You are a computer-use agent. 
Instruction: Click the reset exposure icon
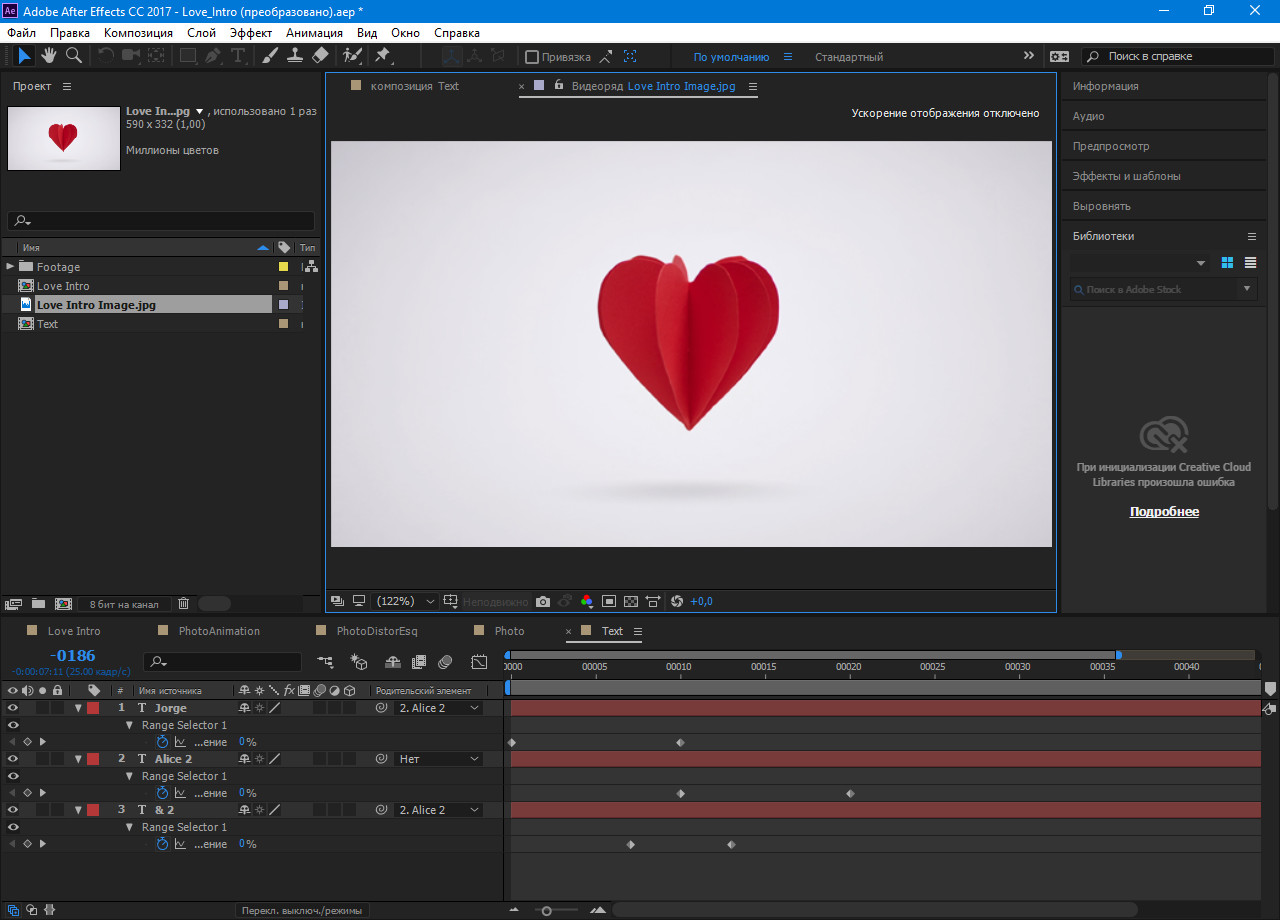tap(677, 601)
